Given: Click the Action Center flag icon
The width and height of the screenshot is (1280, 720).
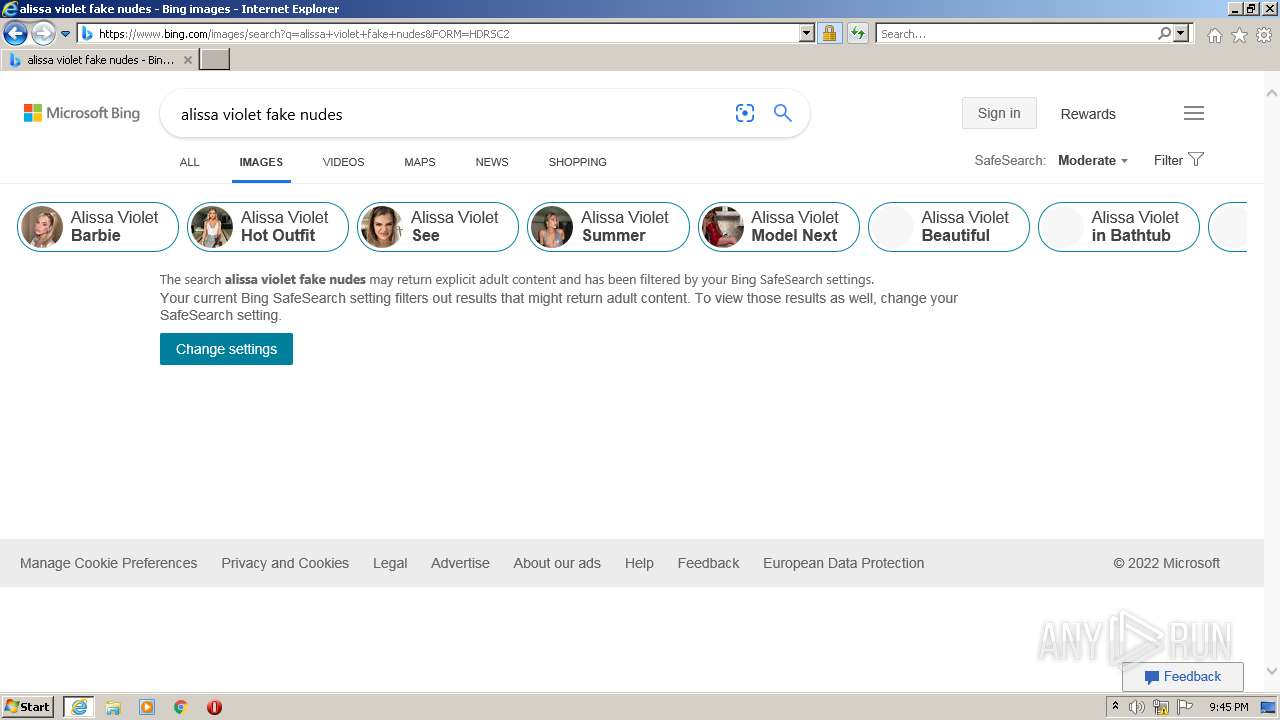Looking at the screenshot, I should point(1185,707).
